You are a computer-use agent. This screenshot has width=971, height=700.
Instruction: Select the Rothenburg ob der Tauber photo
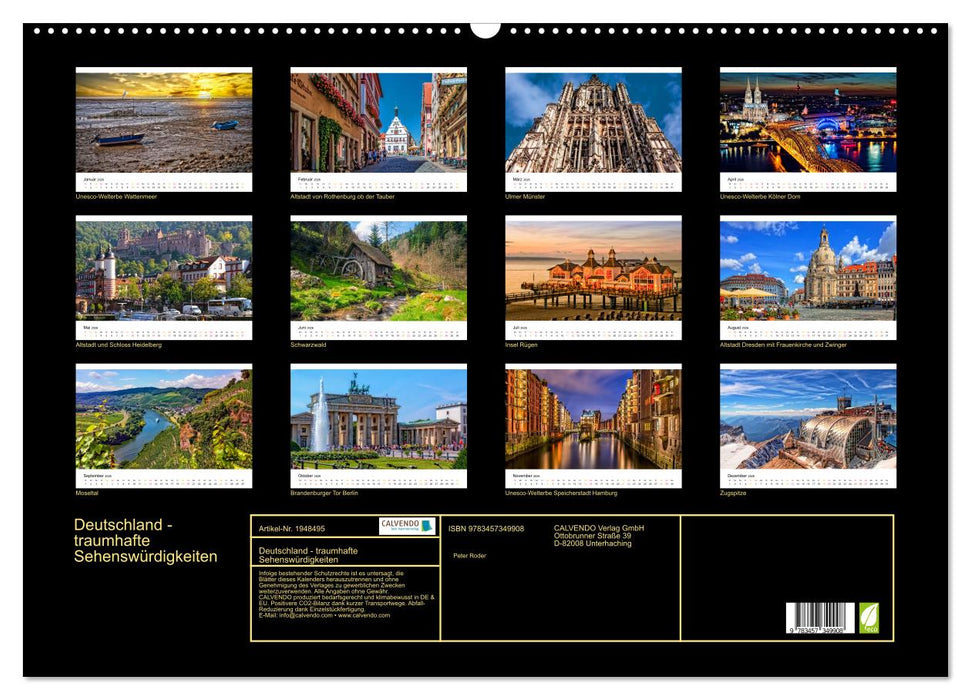pos(378,121)
